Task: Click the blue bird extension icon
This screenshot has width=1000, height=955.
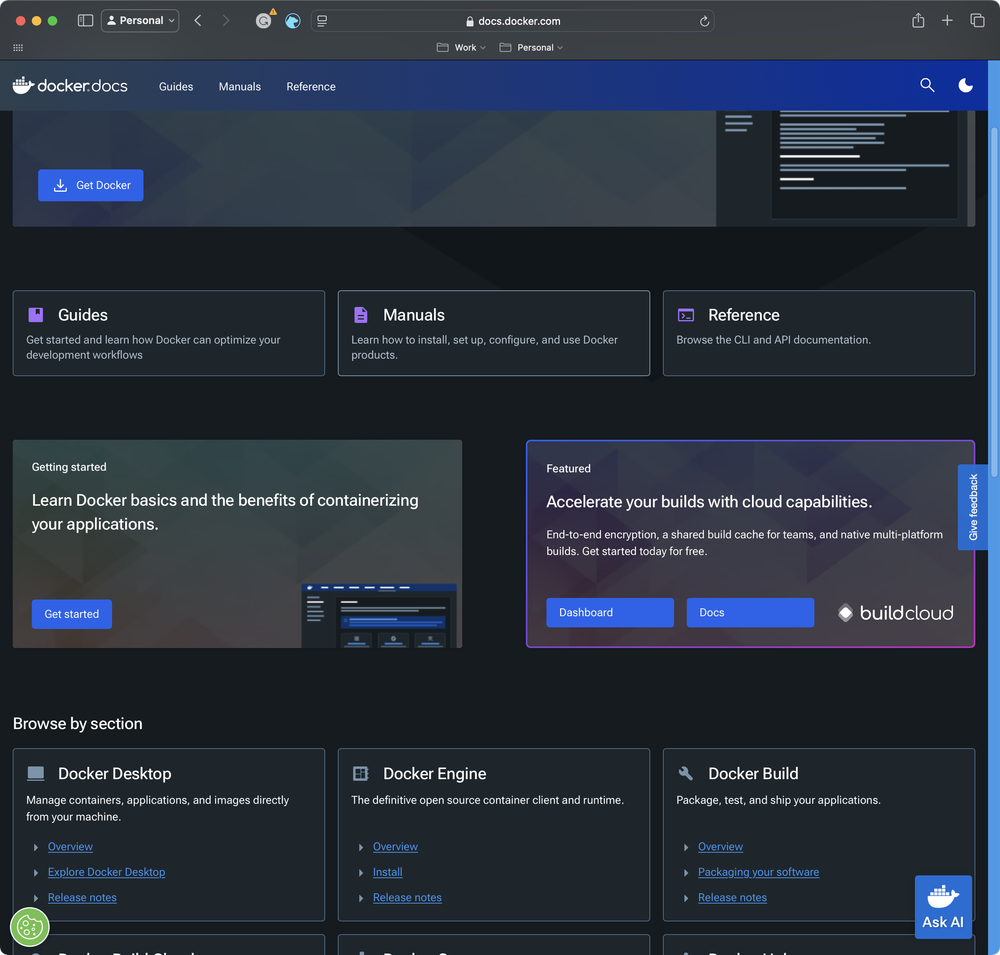Action: (x=292, y=21)
